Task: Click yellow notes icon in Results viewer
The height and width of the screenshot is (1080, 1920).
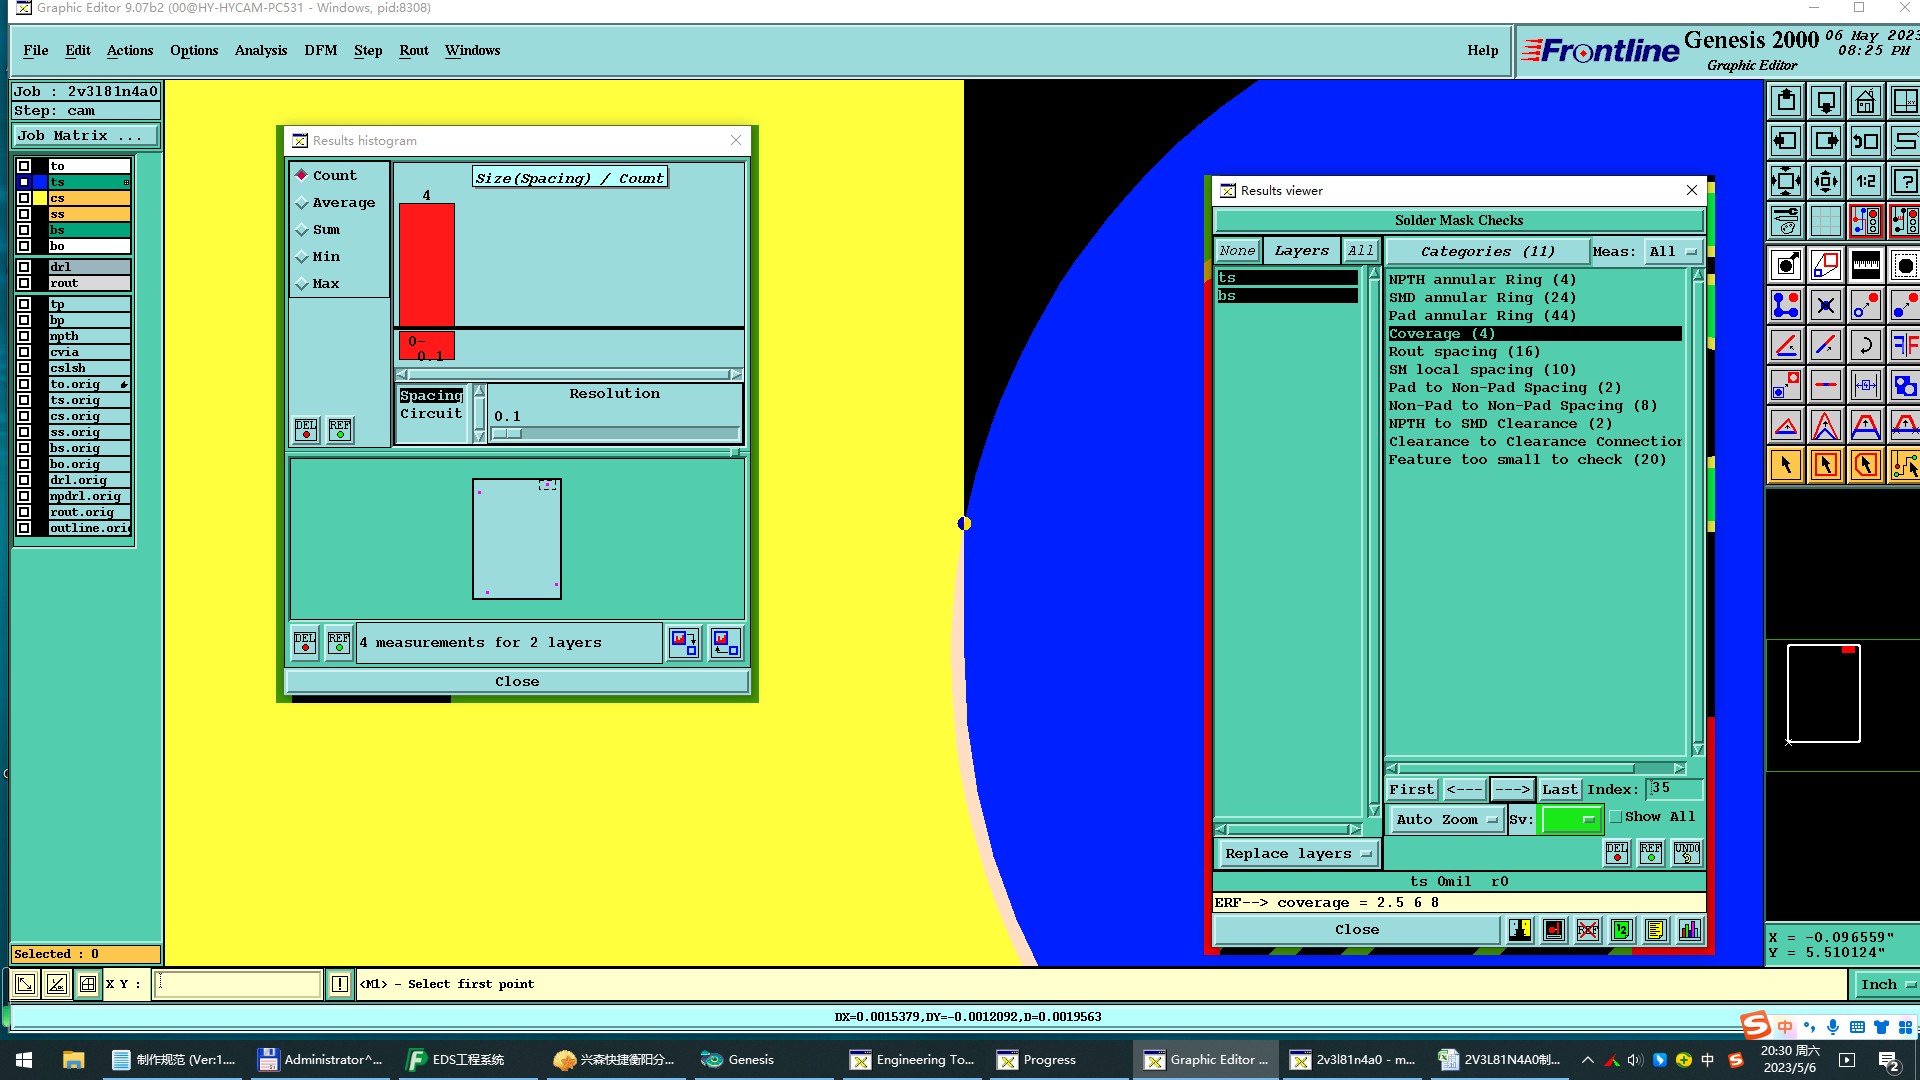Action: click(x=1655, y=930)
